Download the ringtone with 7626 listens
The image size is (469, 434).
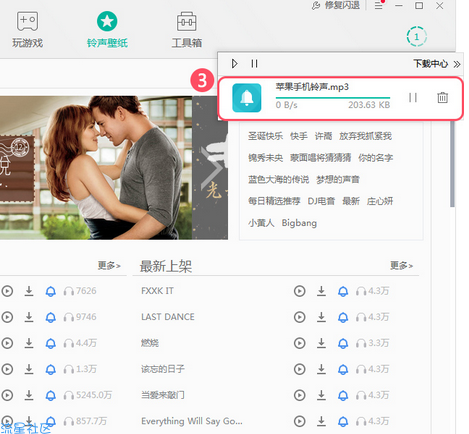tap(29, 291)
